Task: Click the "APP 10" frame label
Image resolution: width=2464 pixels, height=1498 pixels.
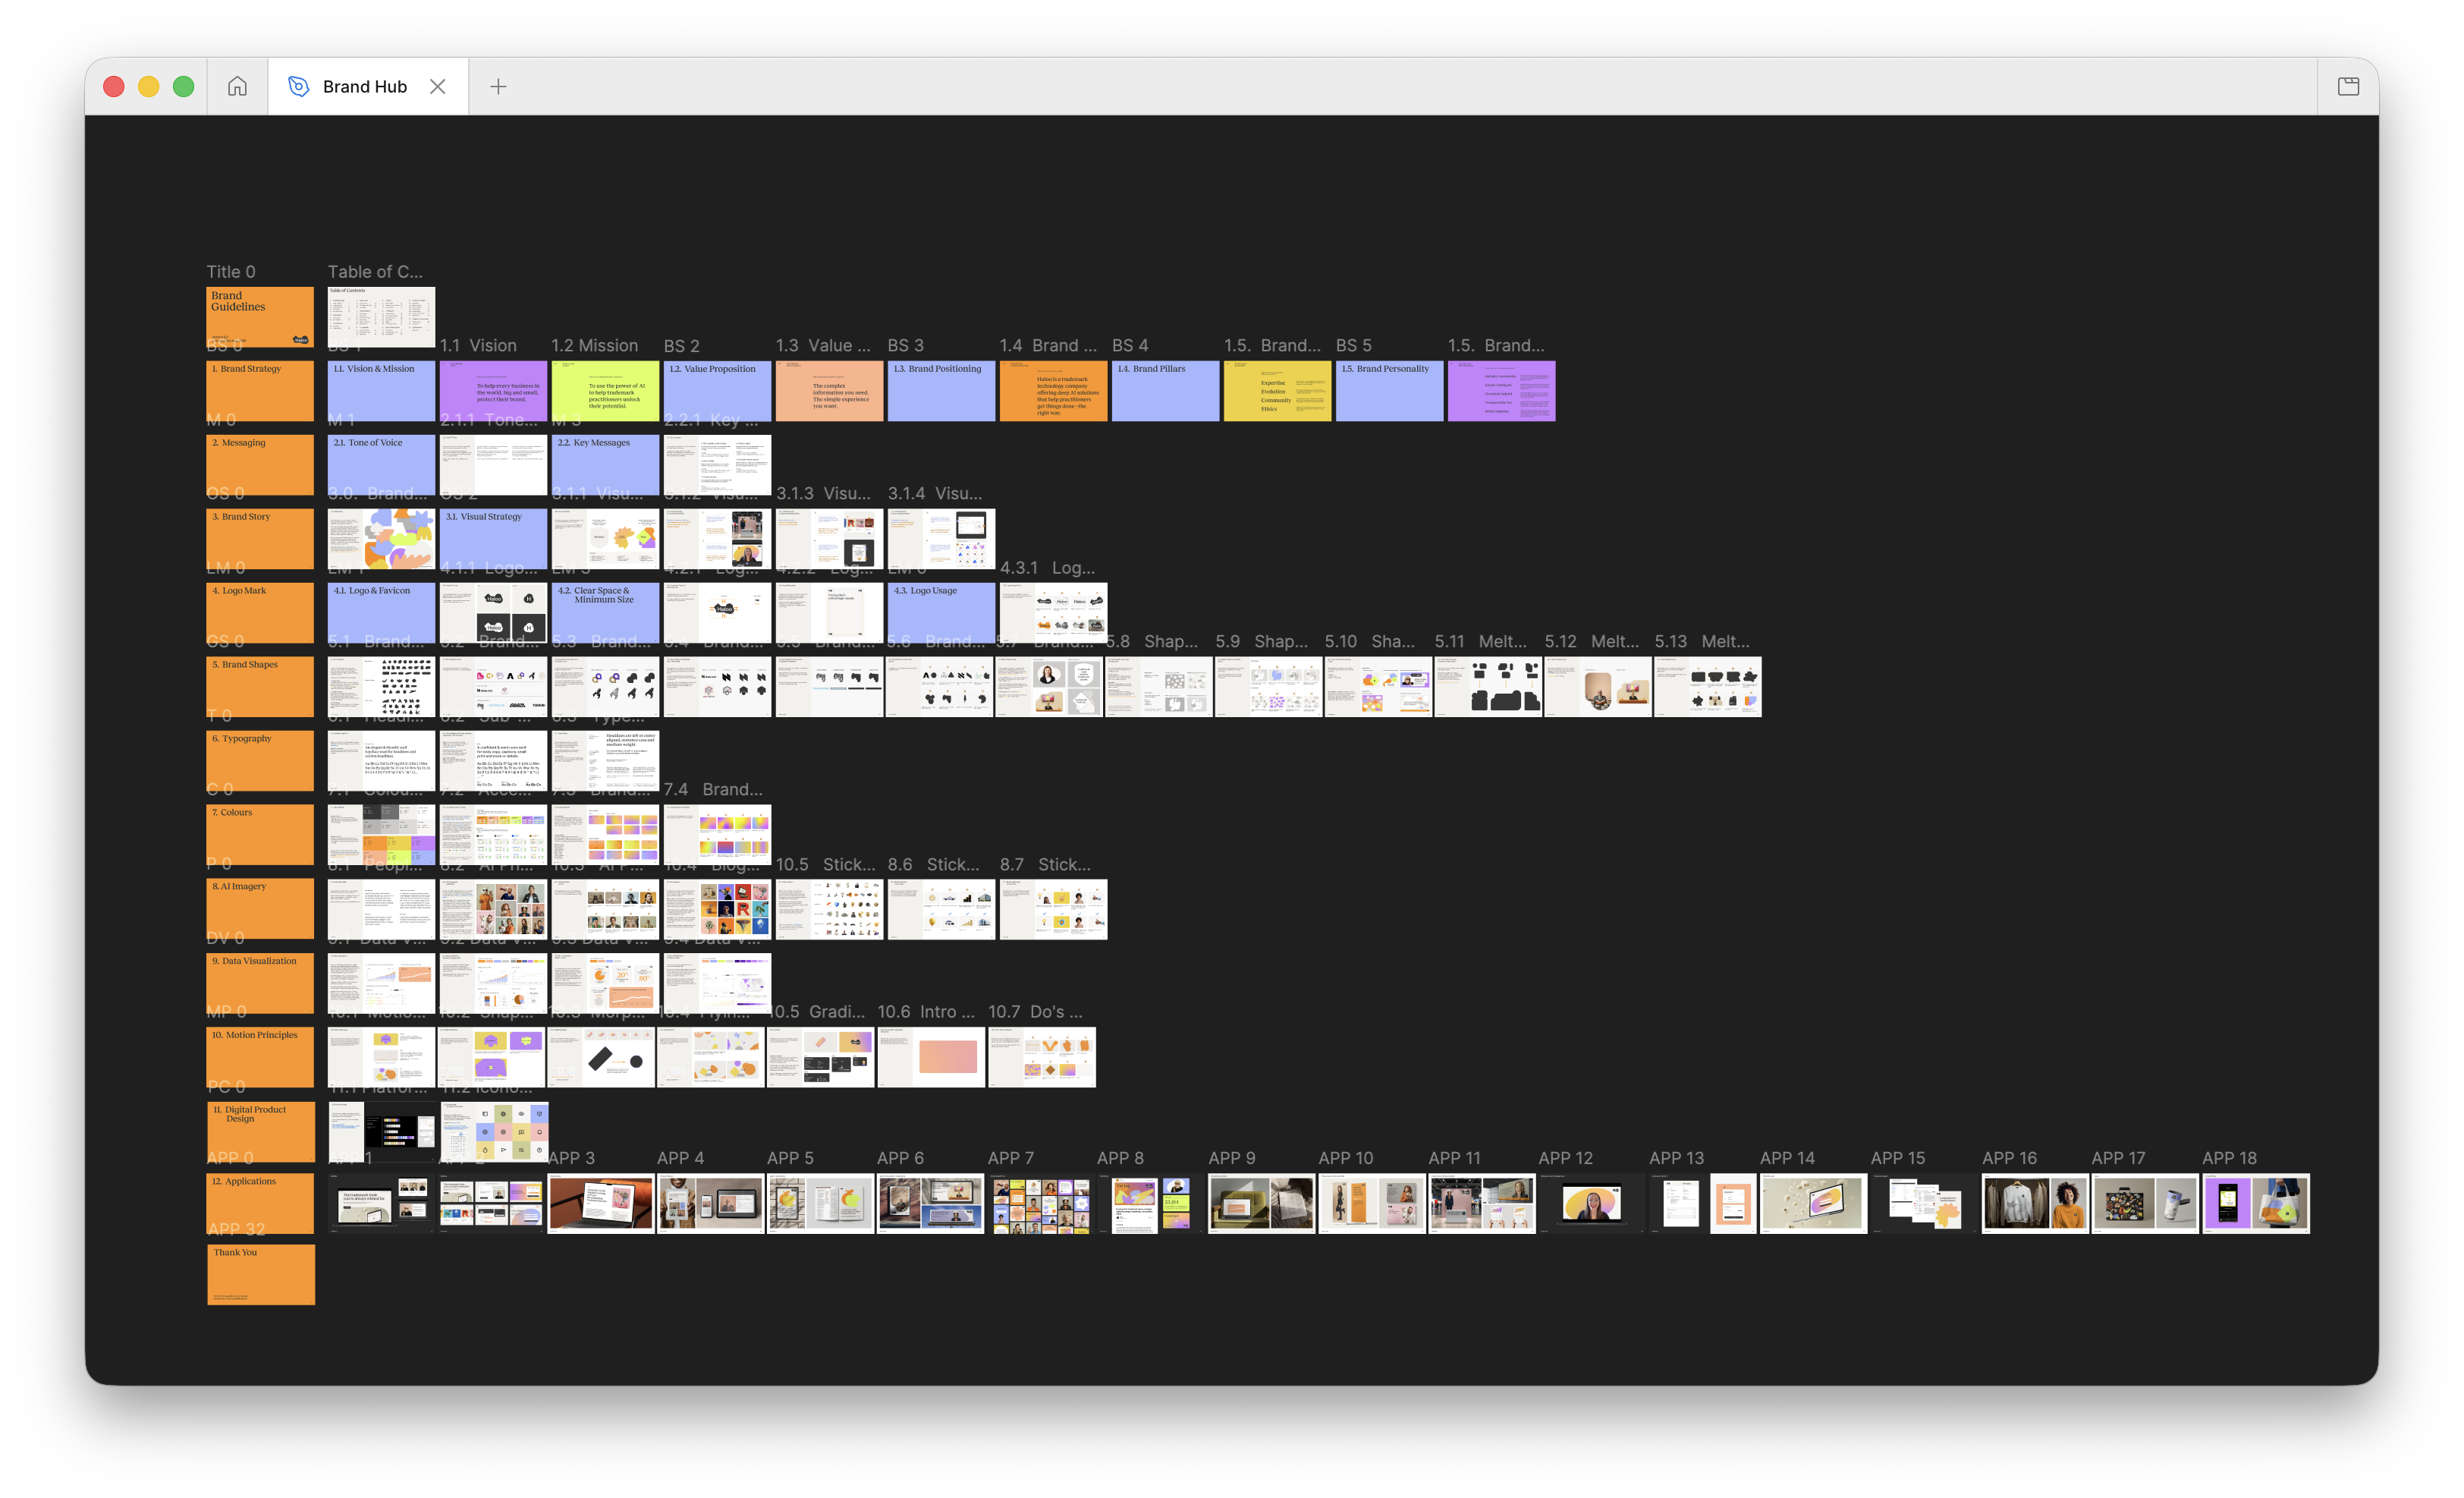Action: [x=1346, y=1157]
